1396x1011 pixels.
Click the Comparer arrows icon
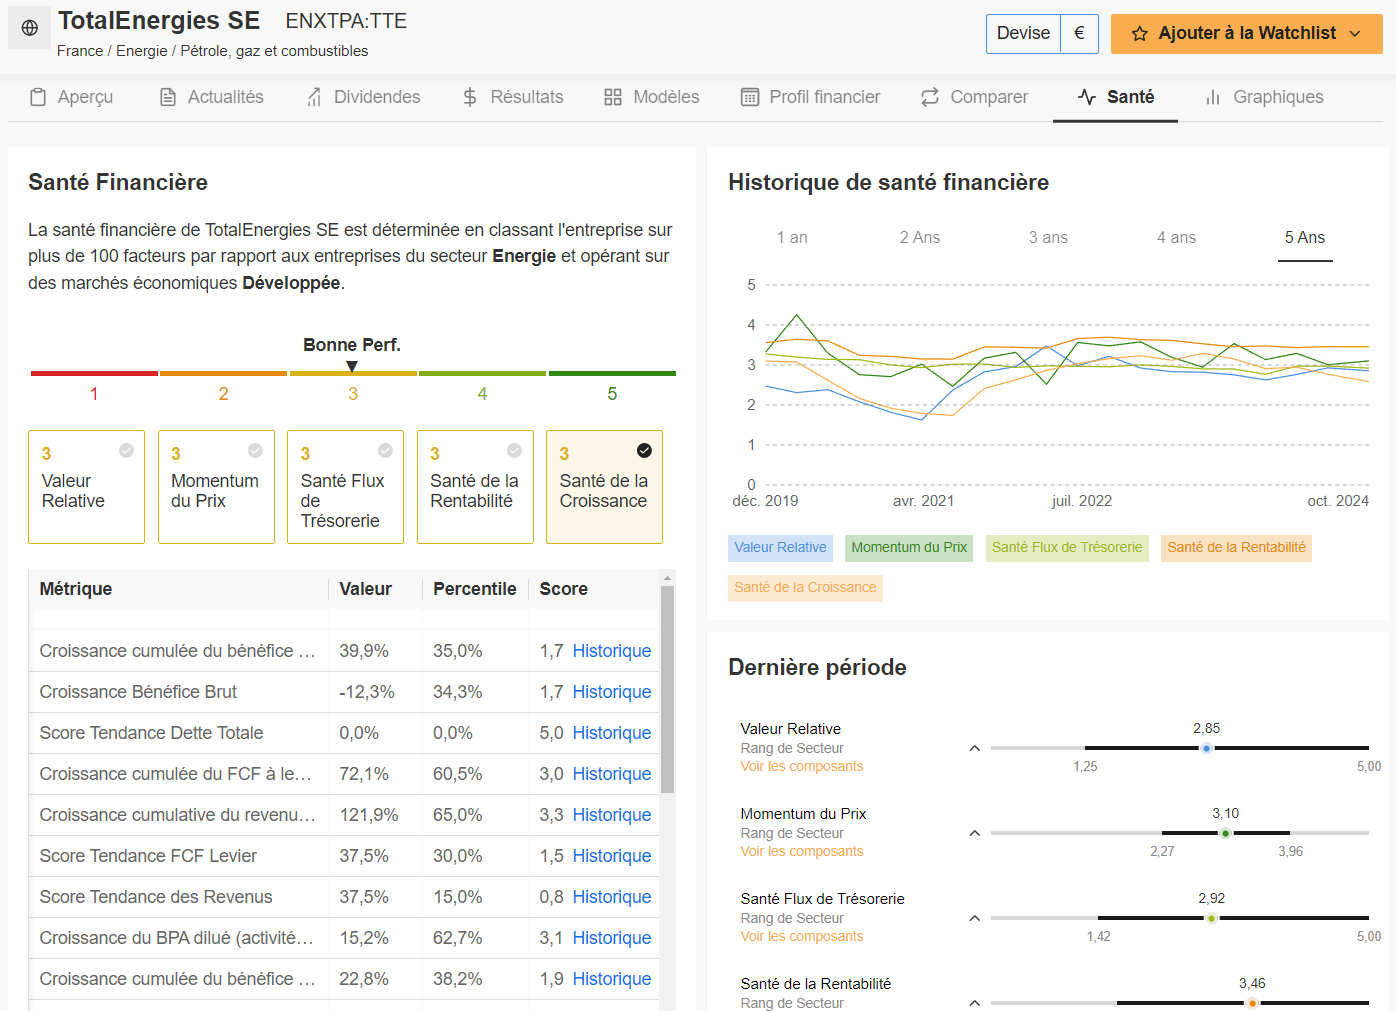(x=930, y=97)
